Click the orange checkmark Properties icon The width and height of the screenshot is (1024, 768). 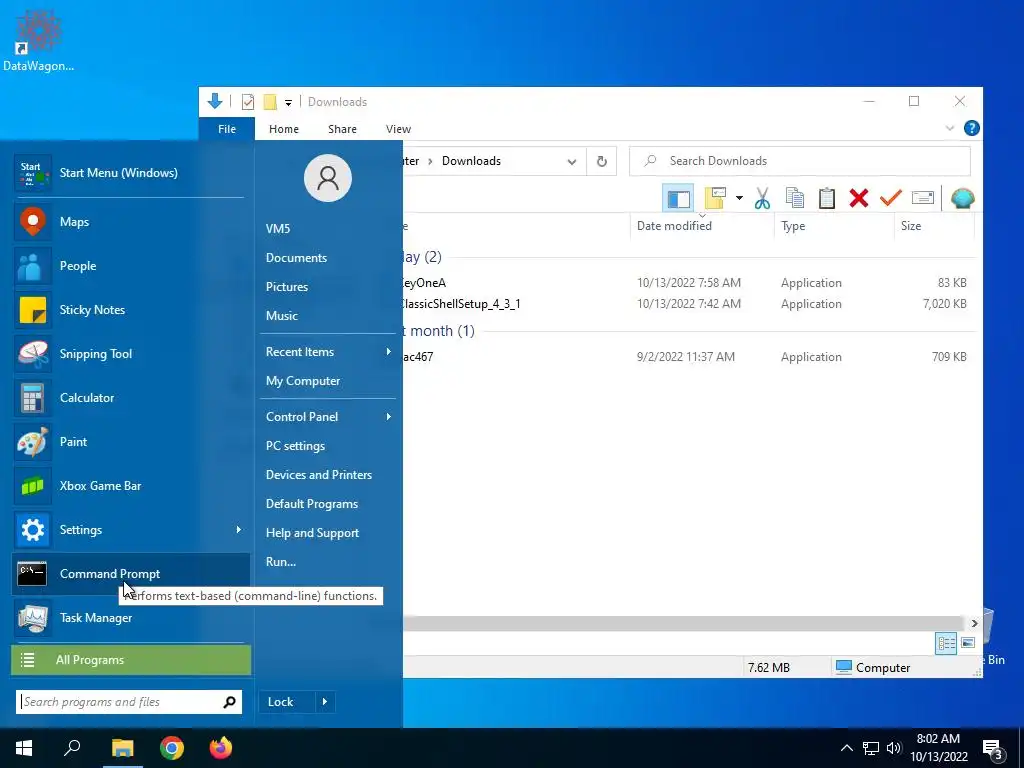(x=891, y=198)
